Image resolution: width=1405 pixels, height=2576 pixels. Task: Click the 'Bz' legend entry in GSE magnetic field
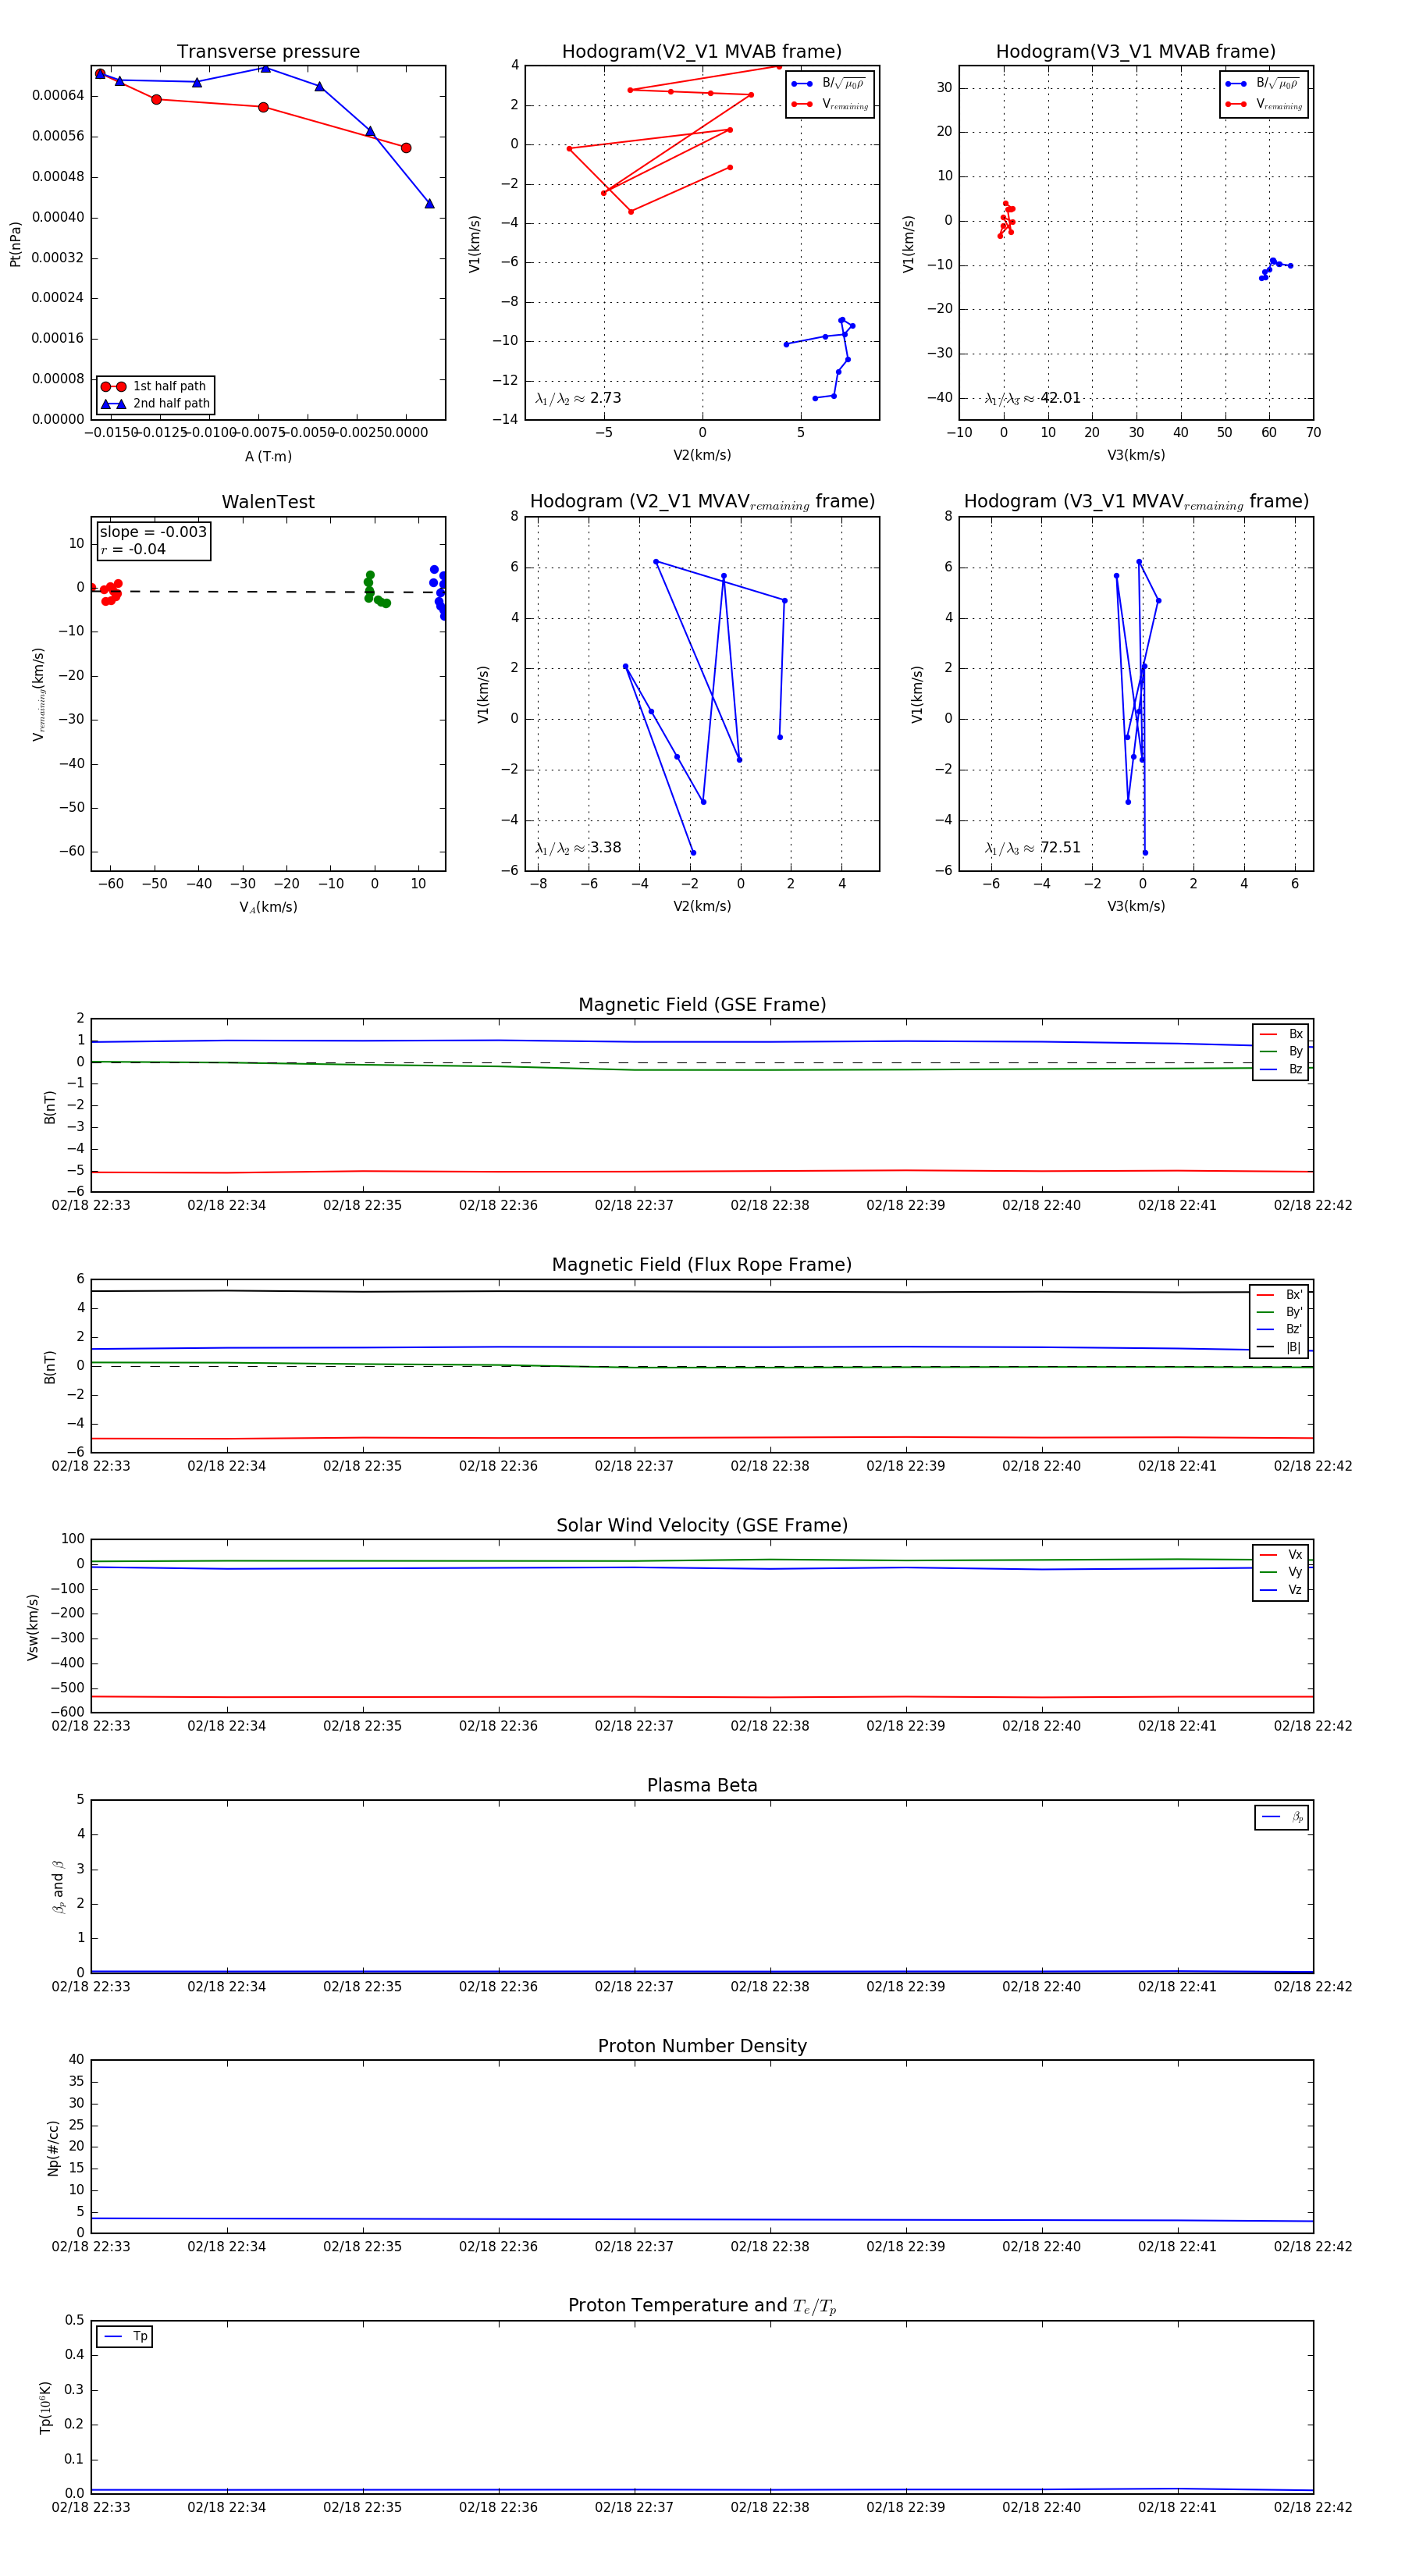pyautogui.click(x=1281, y=1069)
